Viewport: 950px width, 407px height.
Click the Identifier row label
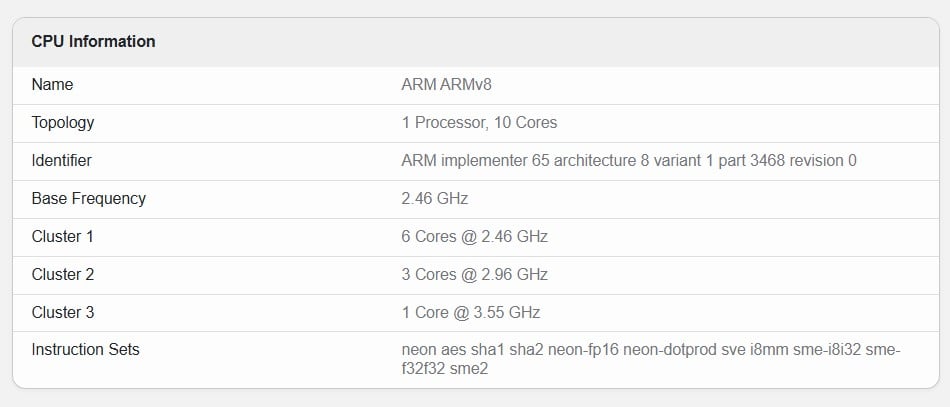click(61, 161)
